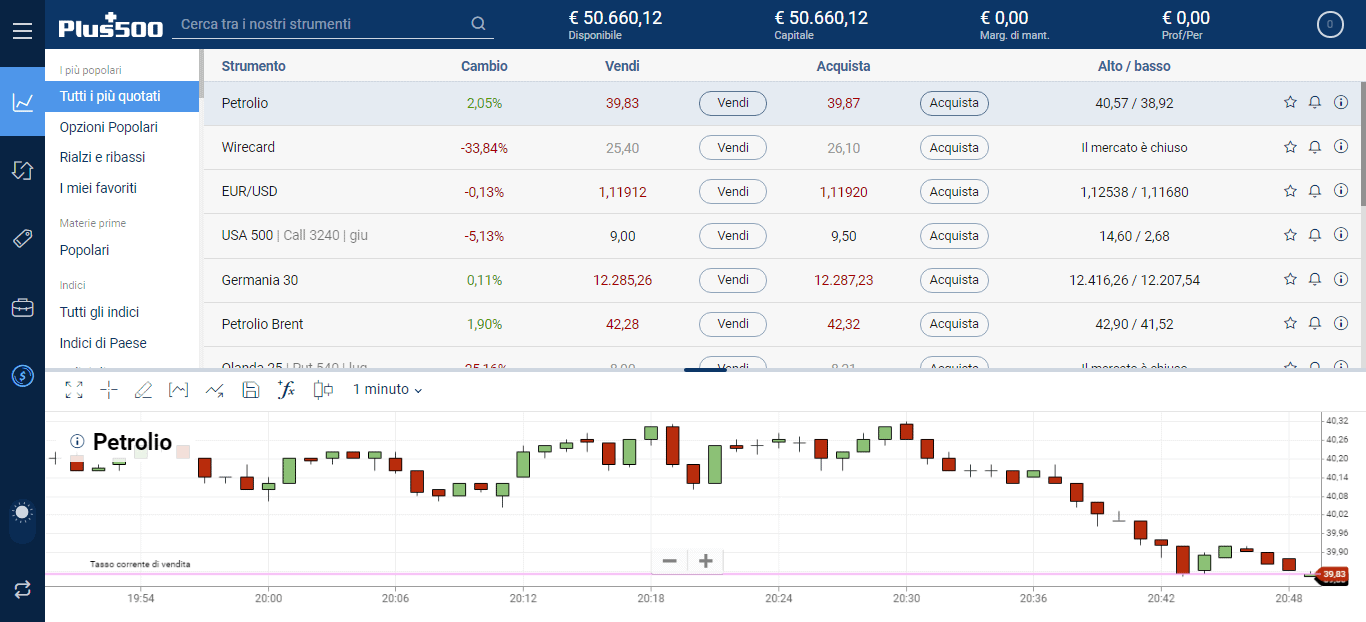Expand the 1 minuto timeframe dropdown
This screenshot has width=1366, height=622.
click(x=387, y=390)
